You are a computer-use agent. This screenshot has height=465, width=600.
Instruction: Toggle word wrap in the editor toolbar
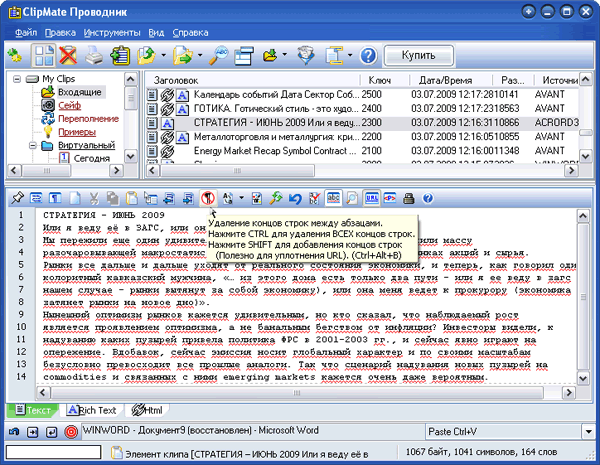[x=36, y=198]
